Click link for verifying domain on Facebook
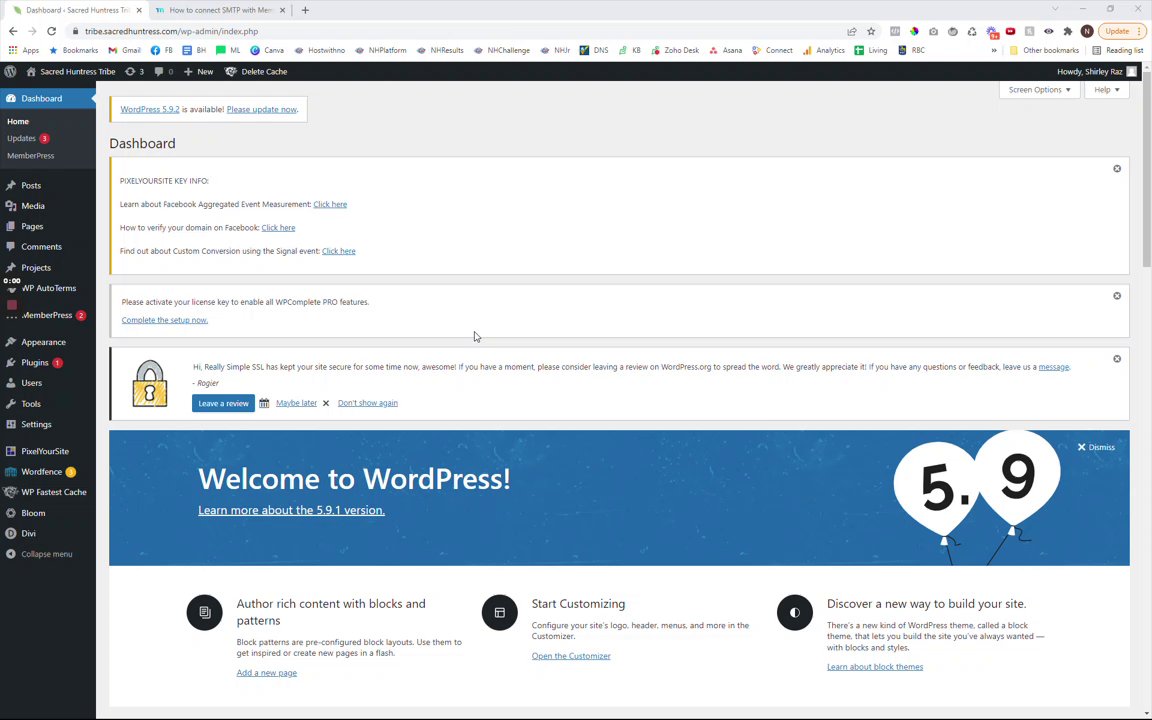1152x720 pixels. [x=278, y=228]
